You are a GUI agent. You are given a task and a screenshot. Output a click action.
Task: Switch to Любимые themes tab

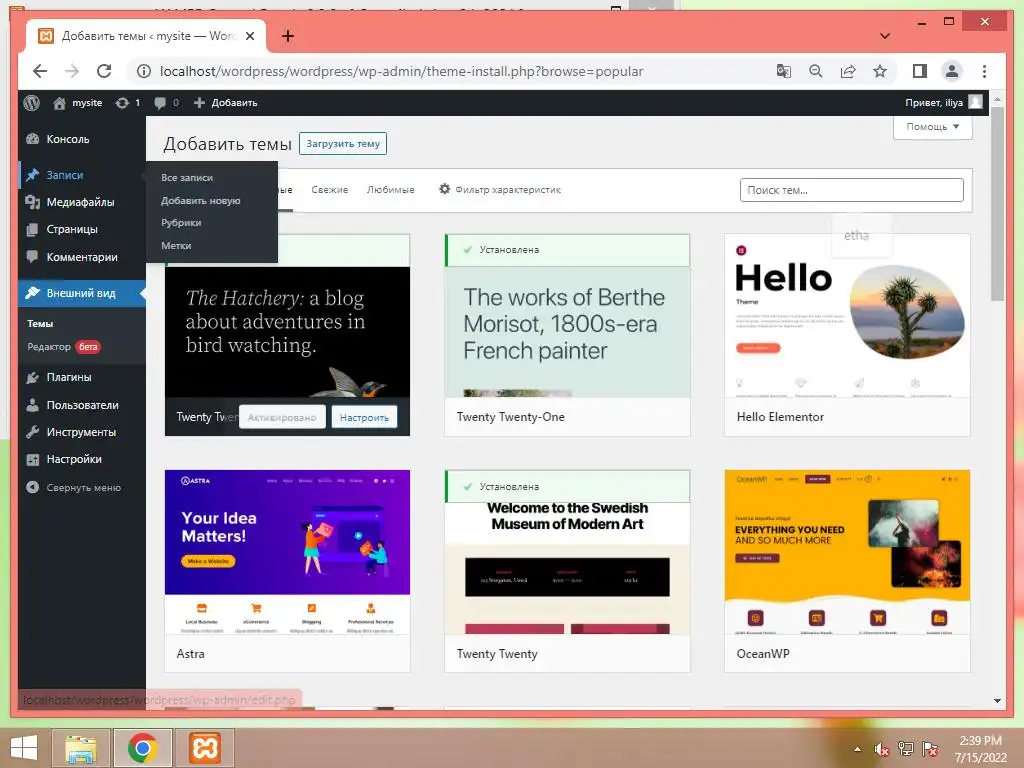click(x=391, y=190)
